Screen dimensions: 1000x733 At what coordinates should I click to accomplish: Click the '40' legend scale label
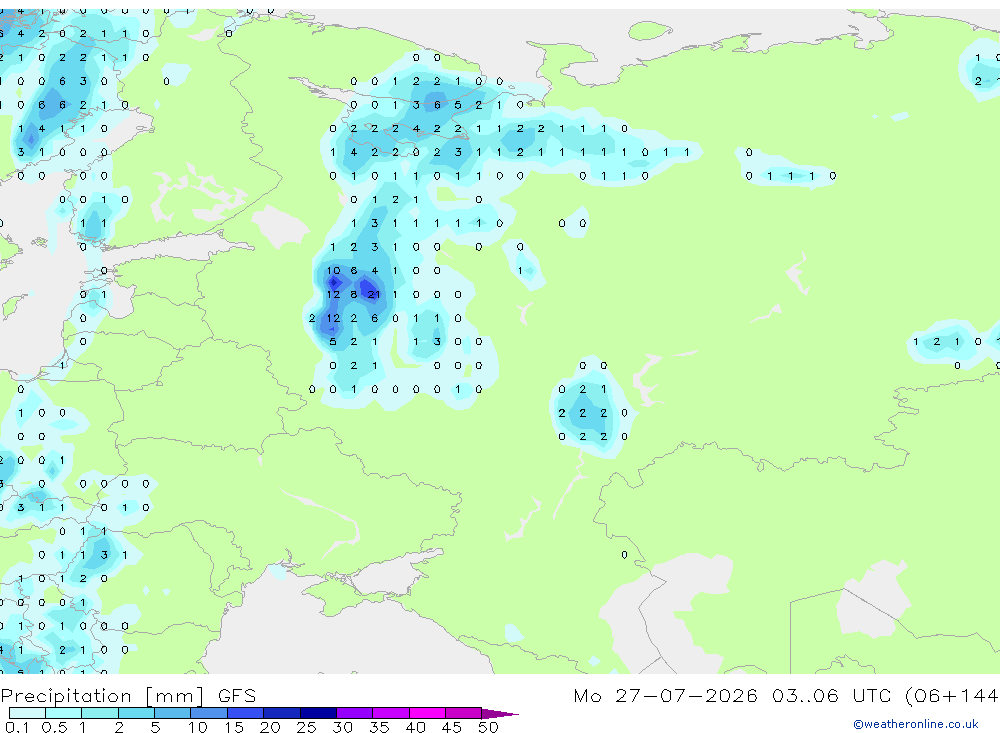[x=415, y=727]
